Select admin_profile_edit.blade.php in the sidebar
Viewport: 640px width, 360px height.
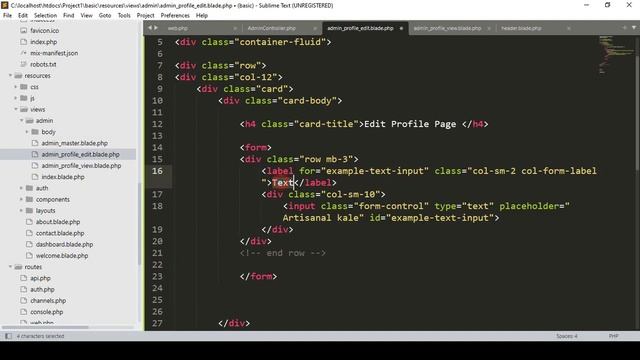coord(80,154)
